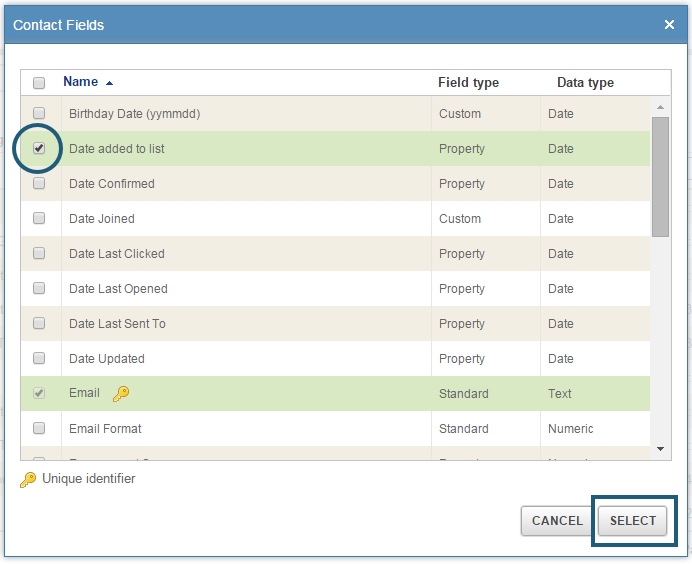
Task: Uncheck the Date added to list checkbox
Action: tap(39, 149)
